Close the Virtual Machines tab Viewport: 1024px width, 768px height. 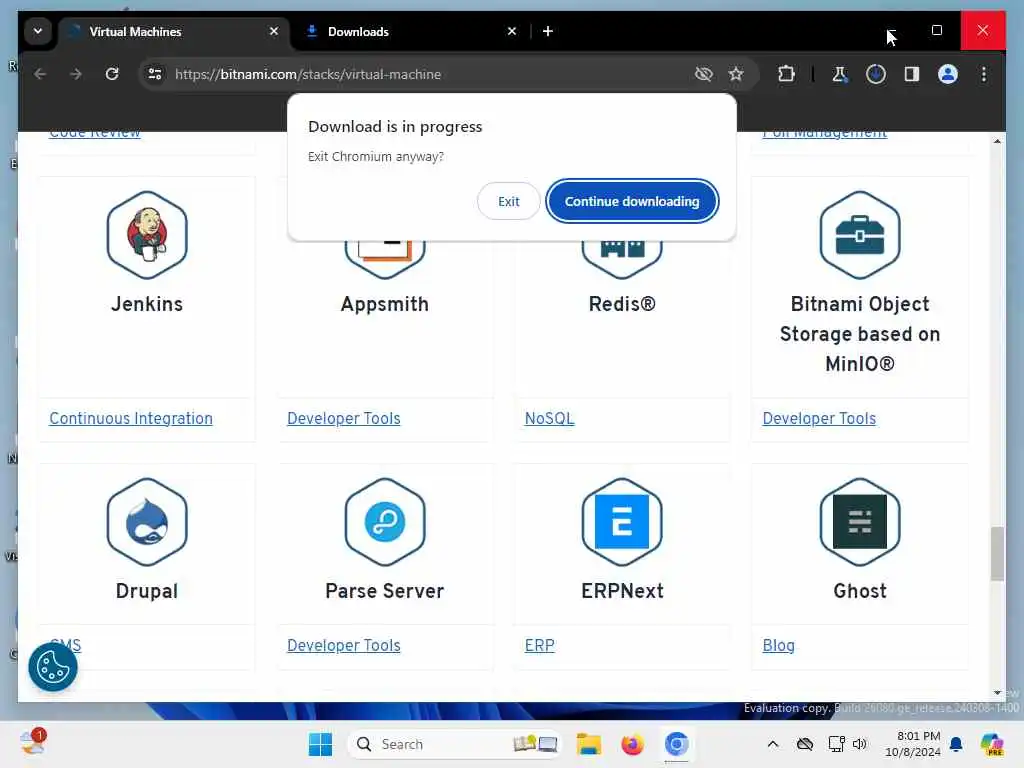[x=274, y=31]
